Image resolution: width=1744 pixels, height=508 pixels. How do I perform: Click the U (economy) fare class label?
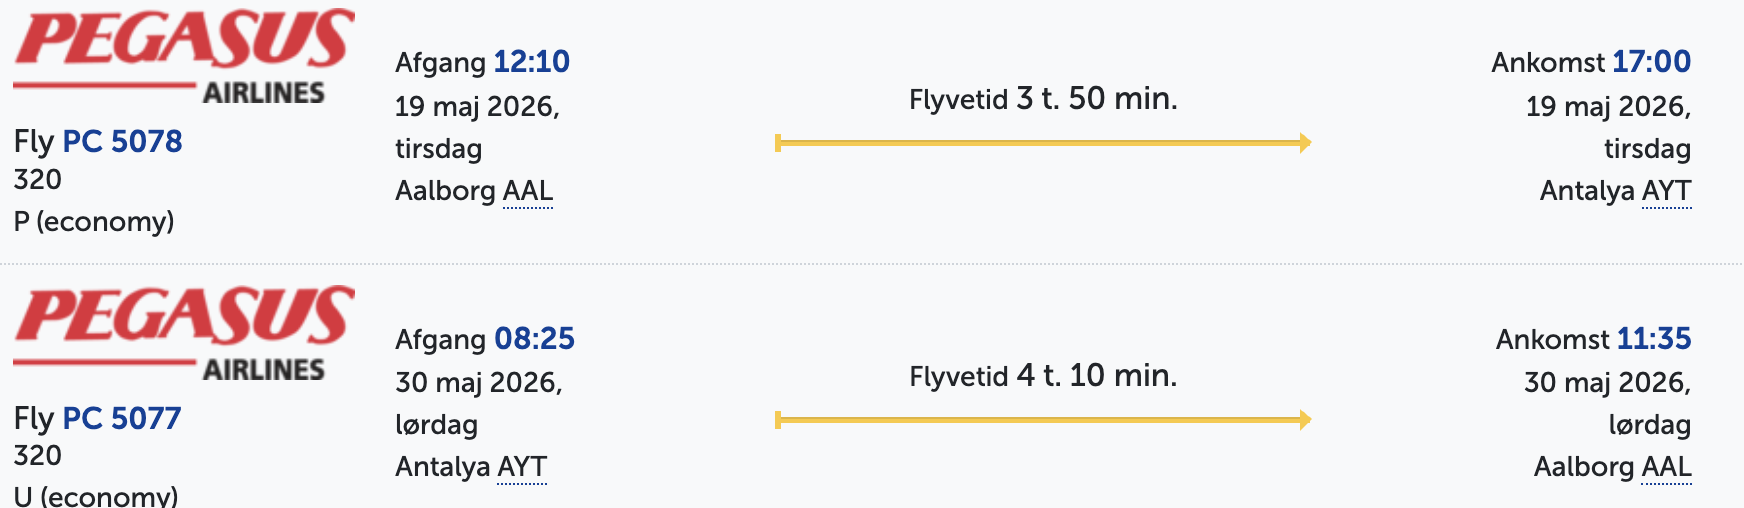point(96,496)
